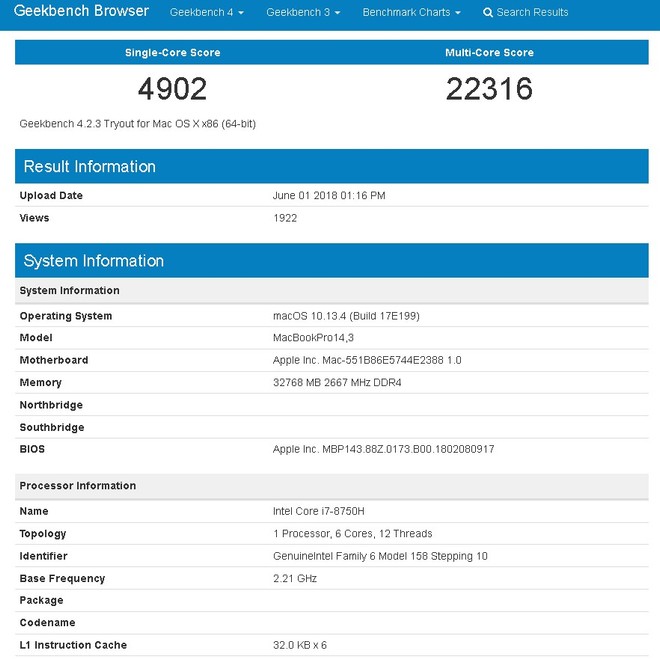Click the Geekbench 4.2.3 Tryout version text

[137, 124]
